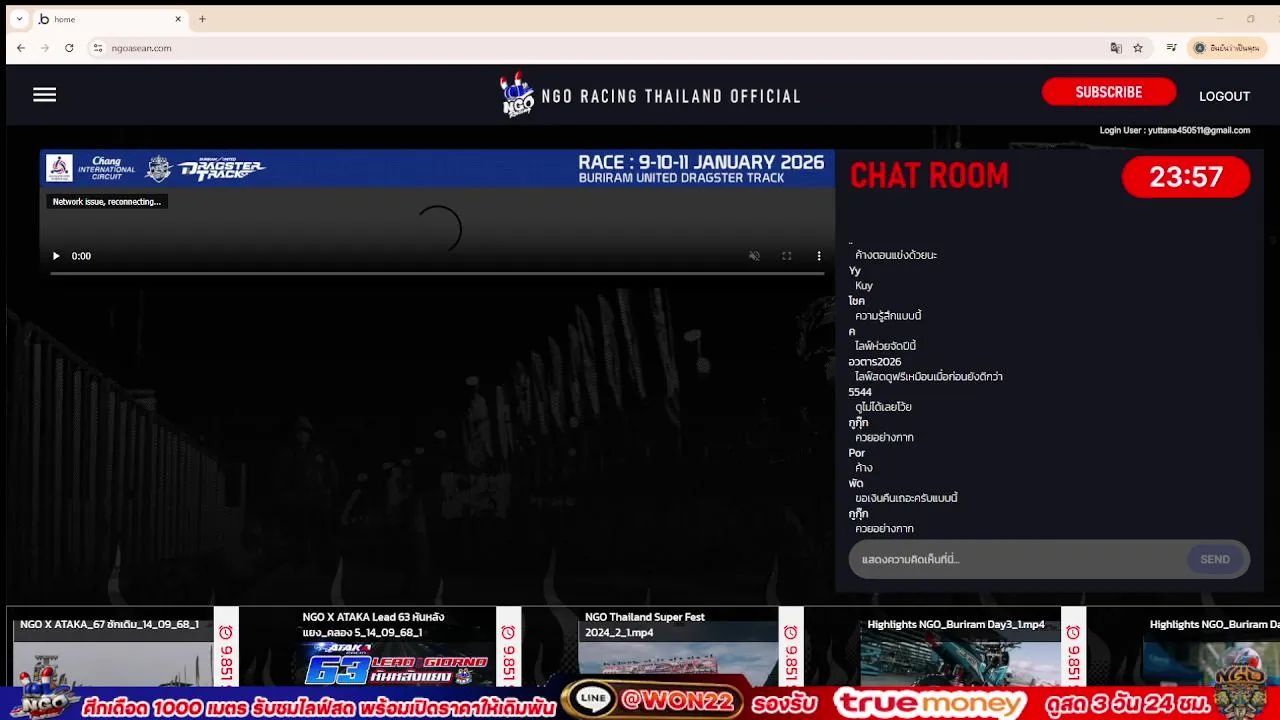The width and height of the screenshot is (1280, 720).
Task: Click the truemoney logo in banner
Action: tap(930, 703)
